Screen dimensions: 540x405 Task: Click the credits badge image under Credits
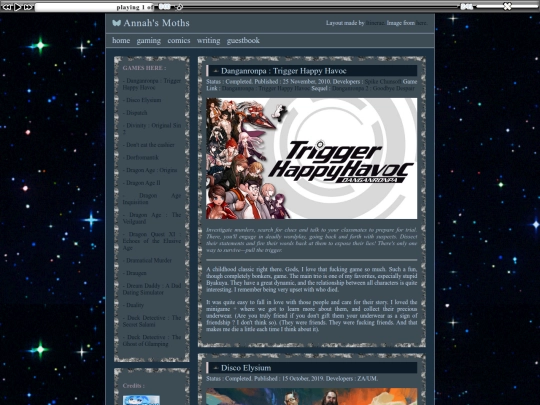[x=141, y=400]
